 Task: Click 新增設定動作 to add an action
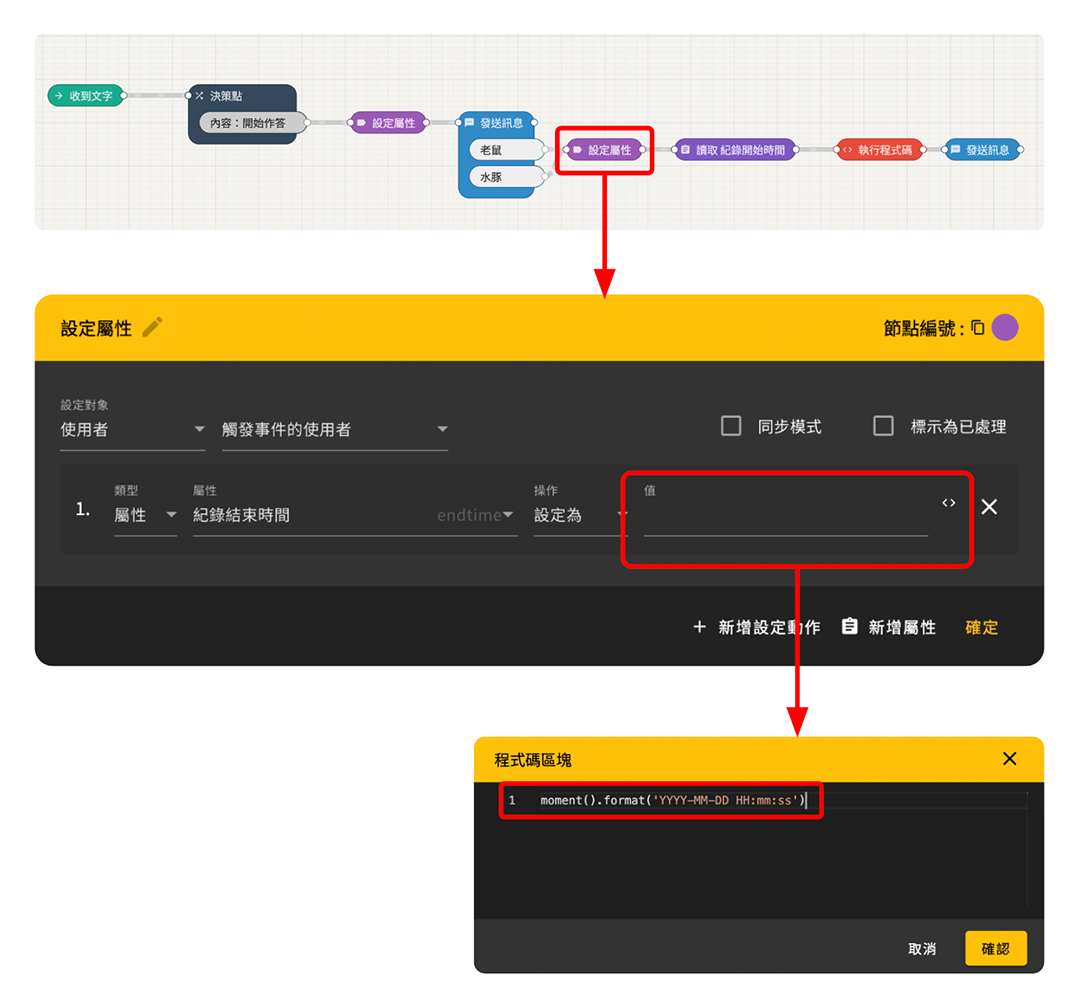point(756,627)
